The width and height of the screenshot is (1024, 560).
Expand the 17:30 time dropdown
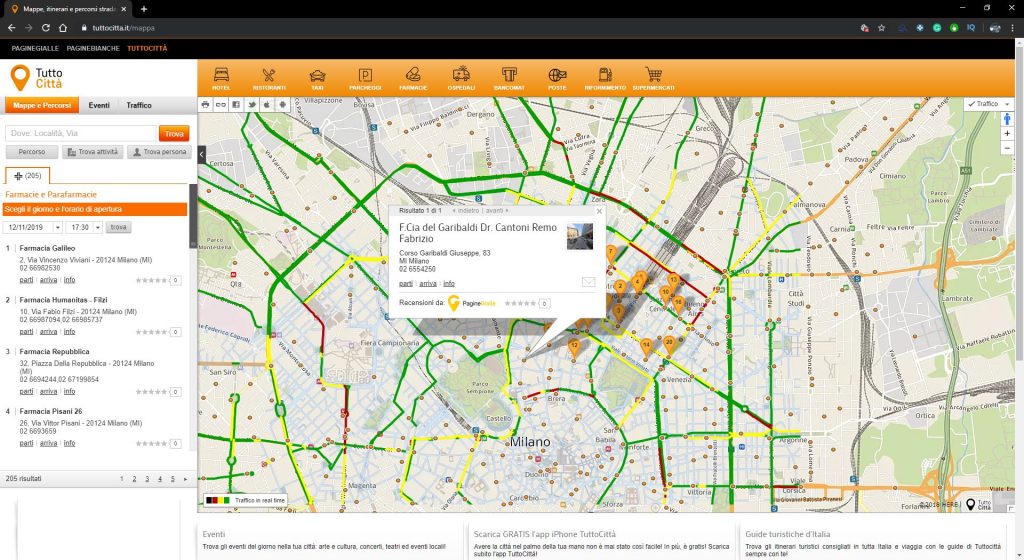coord(86,227)
